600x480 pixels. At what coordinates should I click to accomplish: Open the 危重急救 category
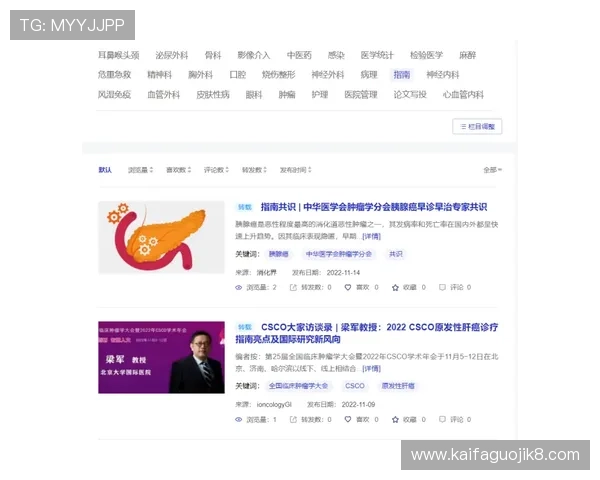114,75
